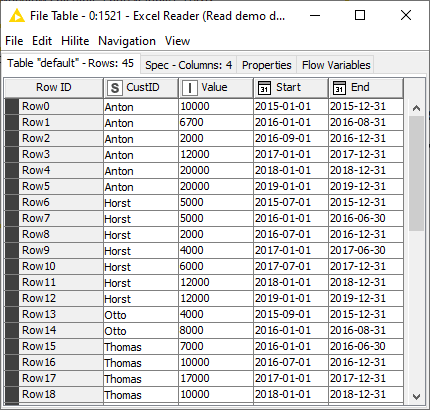430x410 pixels.
Task: Sort by the Start column header
Action: [x=291, y=88]
